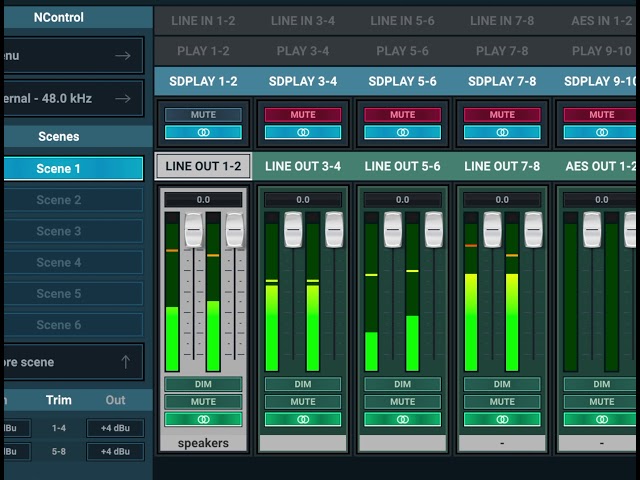Image resolution: width=640 pixels, height=480 pixels.
Task: Recall Scene 6
Action: coord(74,325)
